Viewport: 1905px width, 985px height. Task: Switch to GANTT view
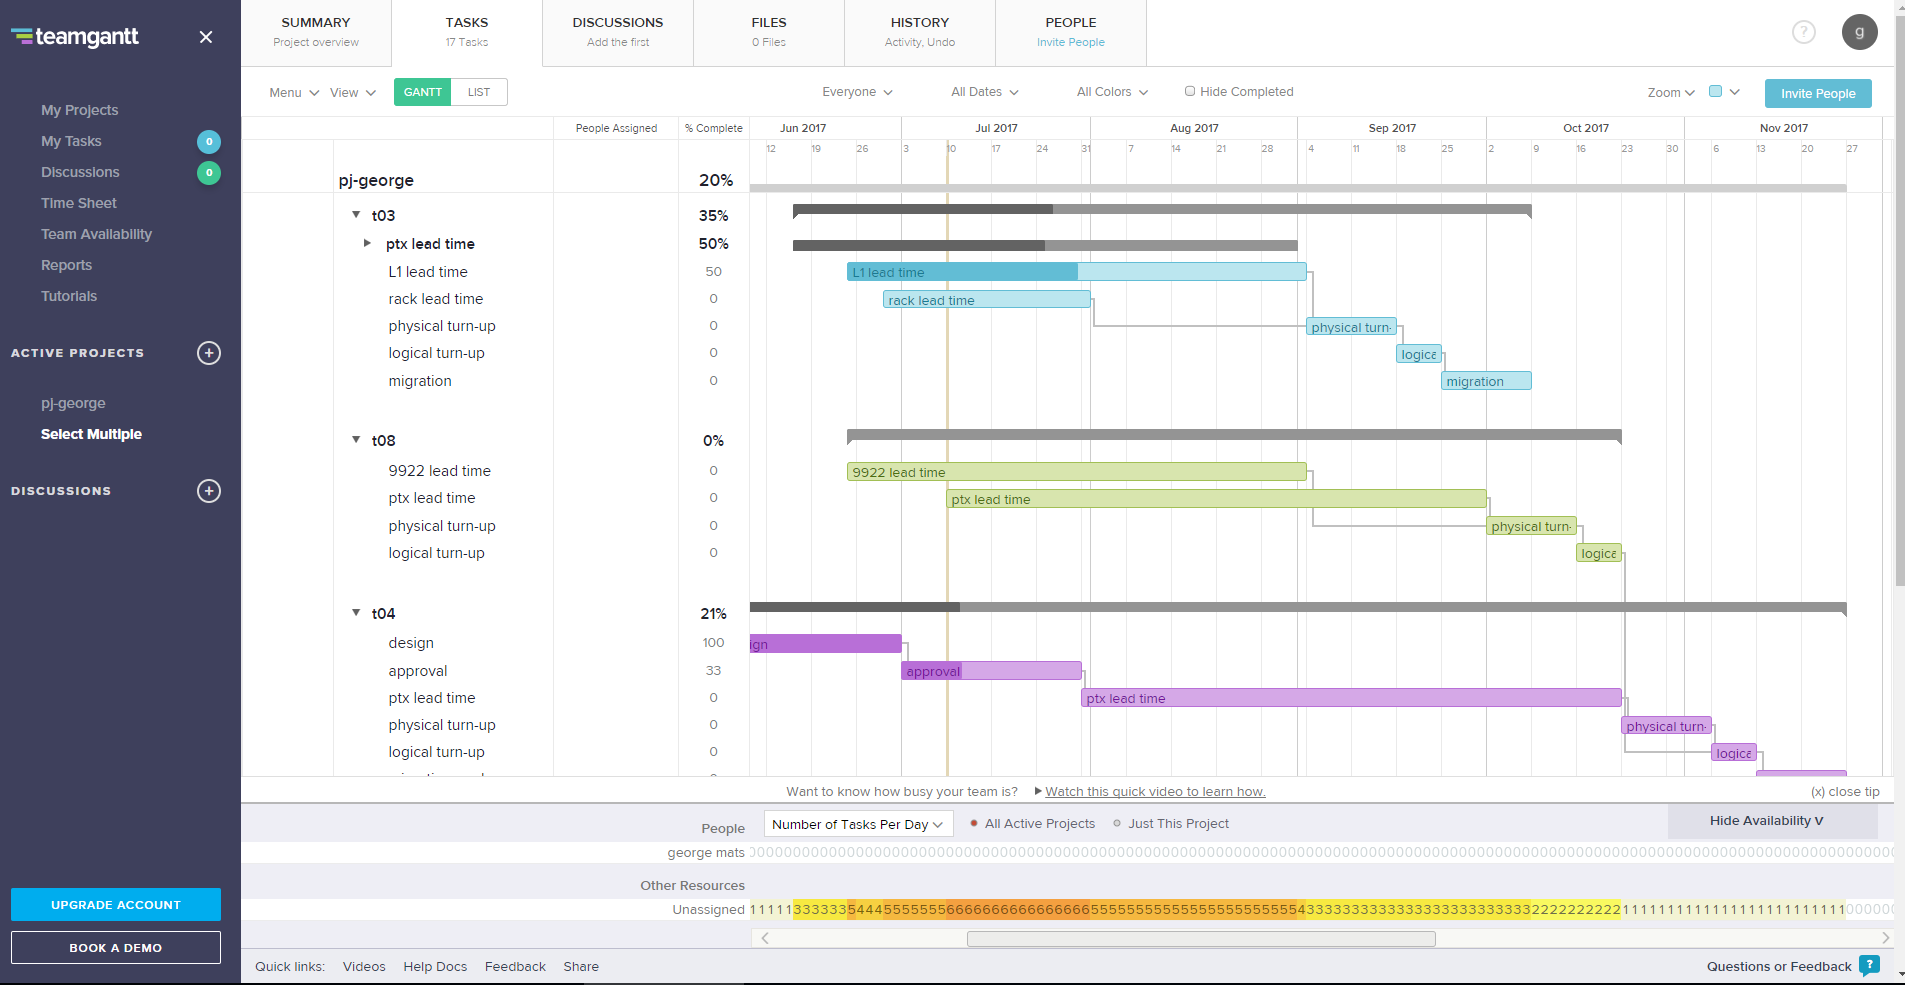(x=423, y=92)
